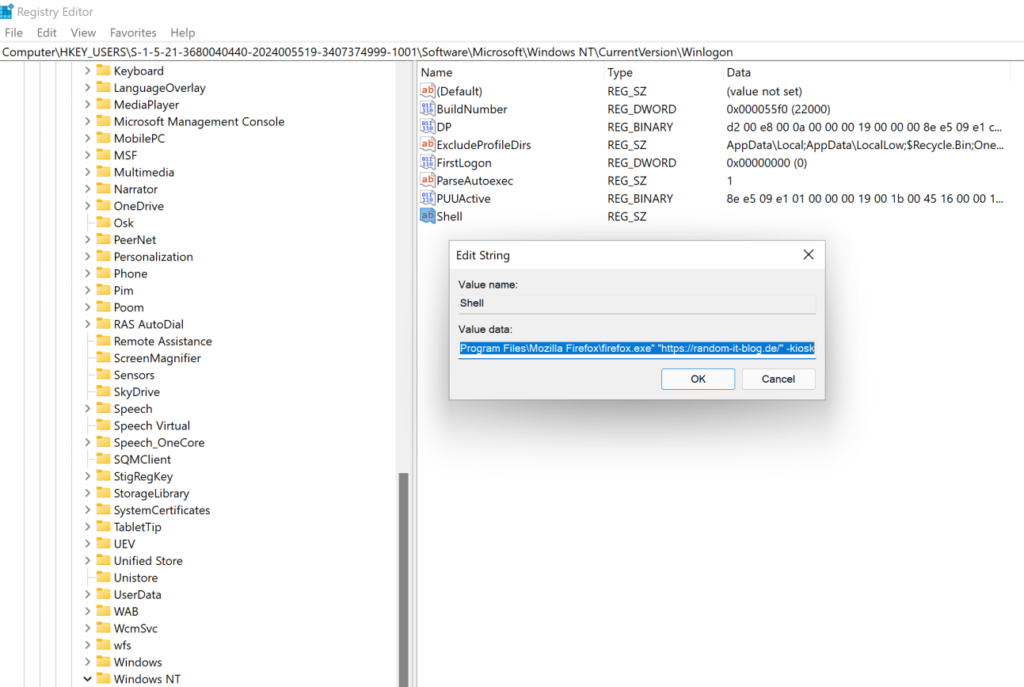Select the PUUActive binary value icon
This screenshot has height=687, width=1024.
click(x=428, y=198)
